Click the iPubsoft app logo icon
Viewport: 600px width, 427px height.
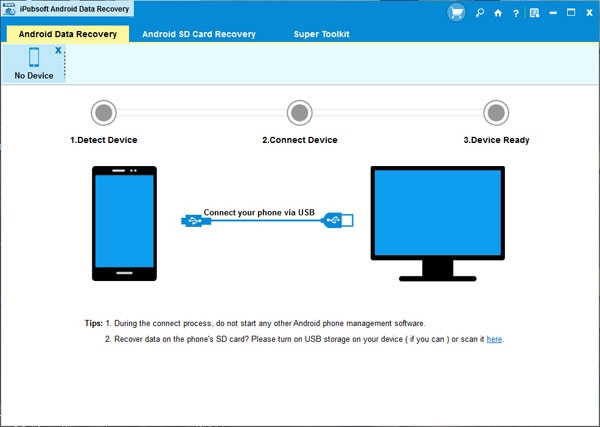click(9, 8)
